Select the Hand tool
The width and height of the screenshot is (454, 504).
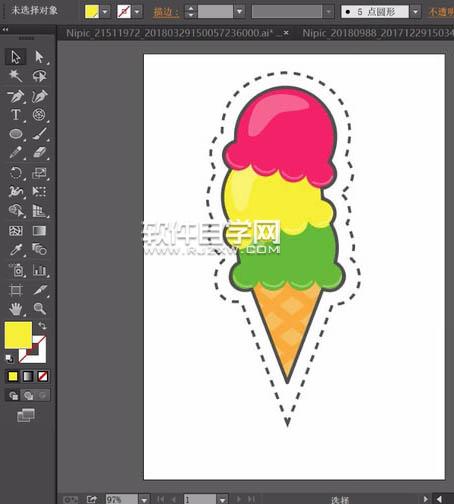coord(15,309)
